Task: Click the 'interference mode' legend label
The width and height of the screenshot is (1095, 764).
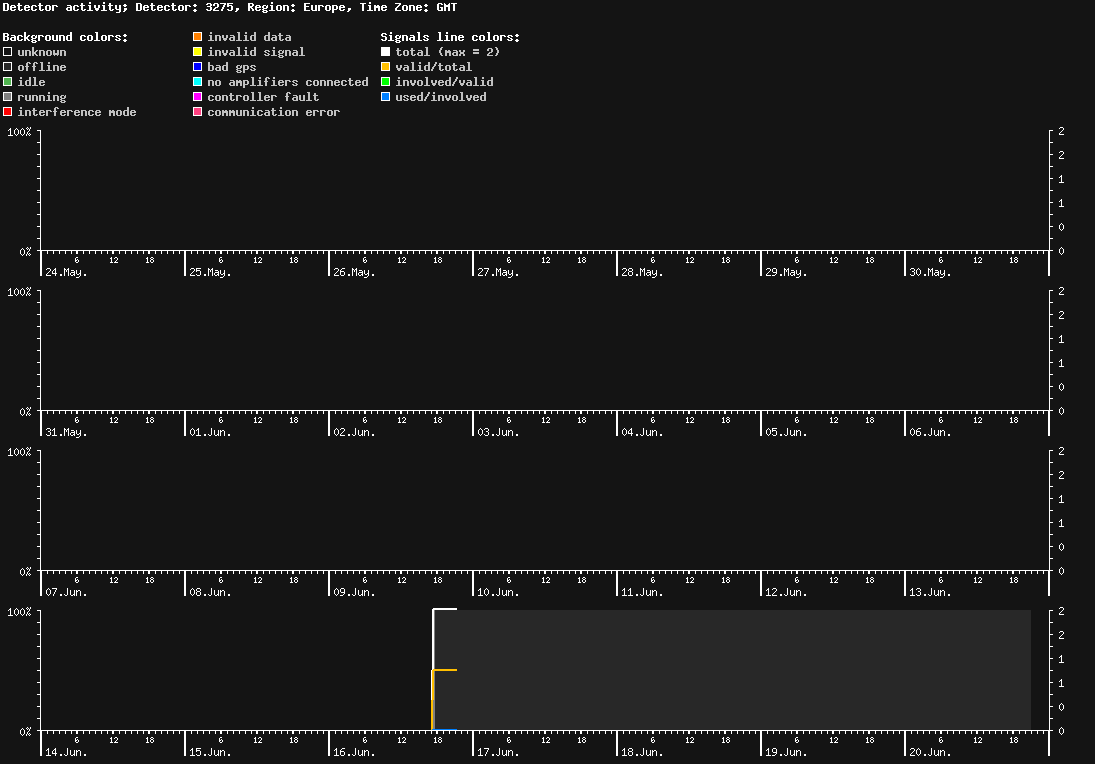Action: point(77,112)
